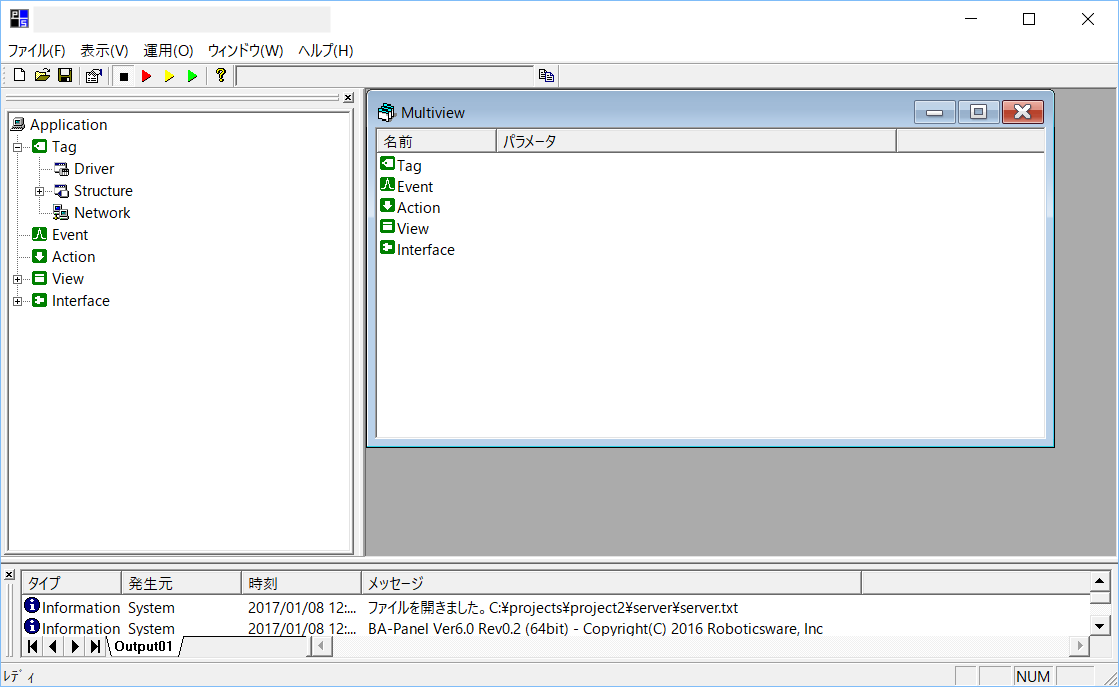Click the yellow play arrow
The image size is (1119, 687).
click(x=169, y=76)
